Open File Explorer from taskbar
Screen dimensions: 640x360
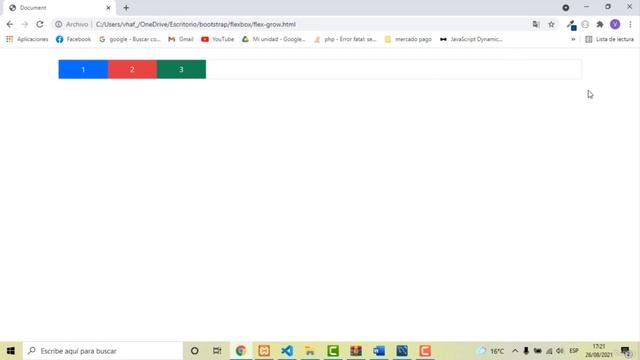point(310,351)
